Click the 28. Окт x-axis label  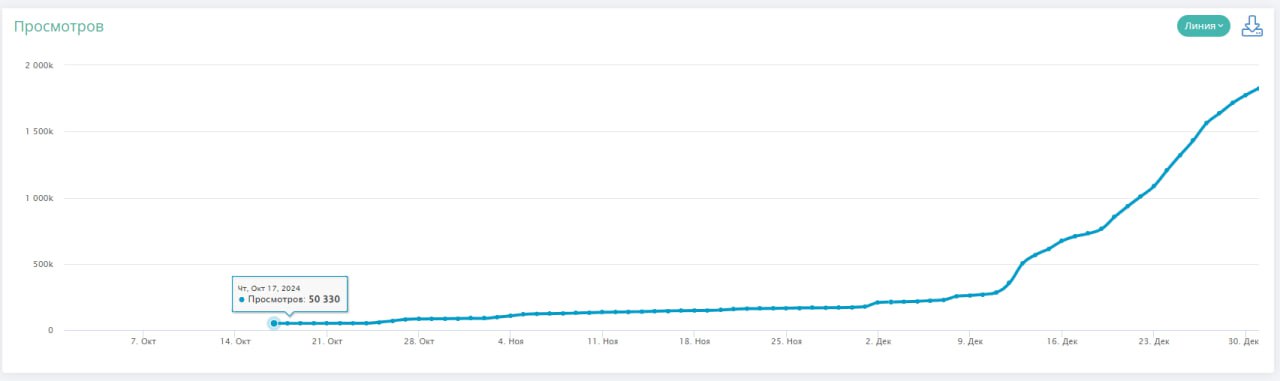coord(419,342)
